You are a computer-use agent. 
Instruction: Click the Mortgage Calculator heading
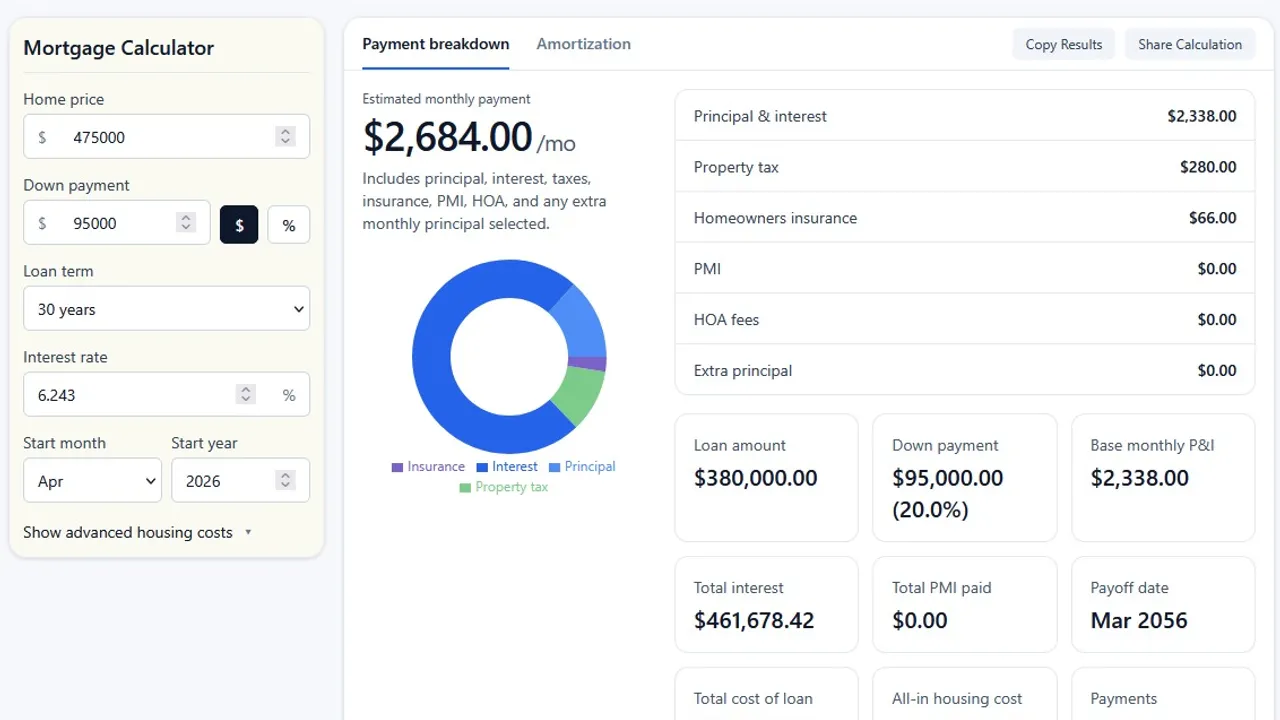coord(118,48)
